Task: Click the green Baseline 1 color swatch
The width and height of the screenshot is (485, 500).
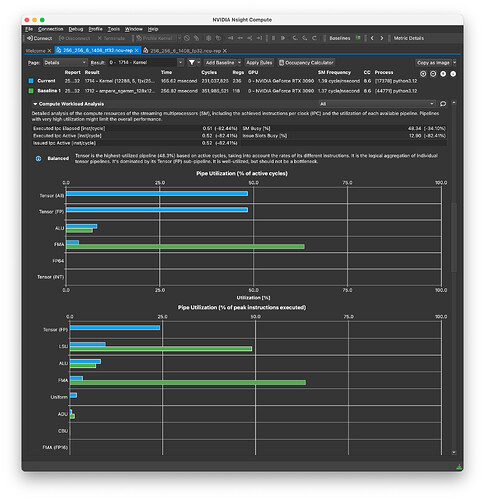Action: pyautogui.click(x=31, y=91)
